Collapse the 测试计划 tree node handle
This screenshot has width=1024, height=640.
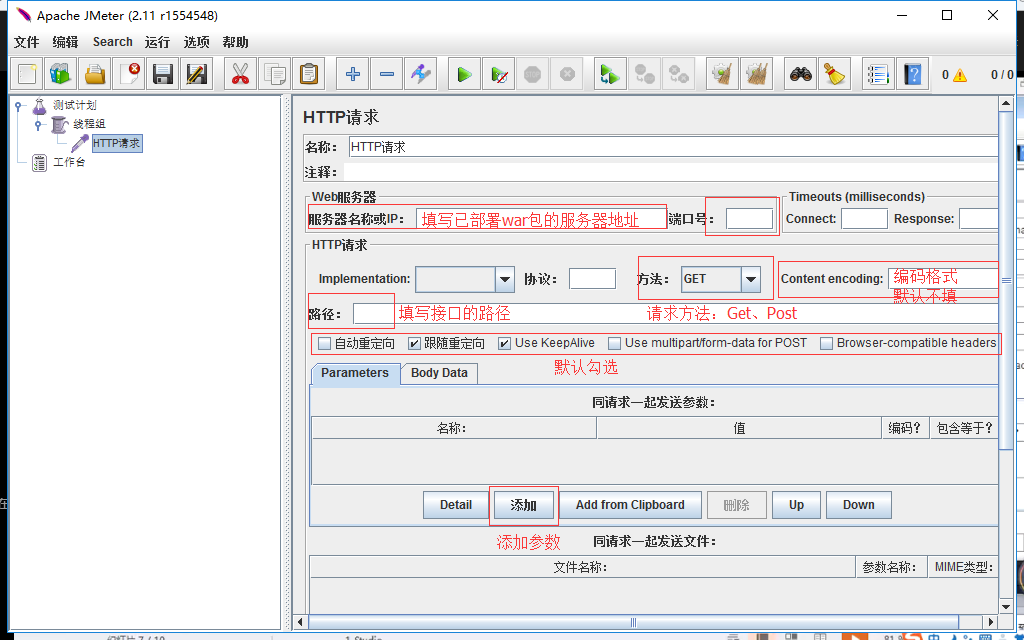pyautogui.click(x=18, y=106)
